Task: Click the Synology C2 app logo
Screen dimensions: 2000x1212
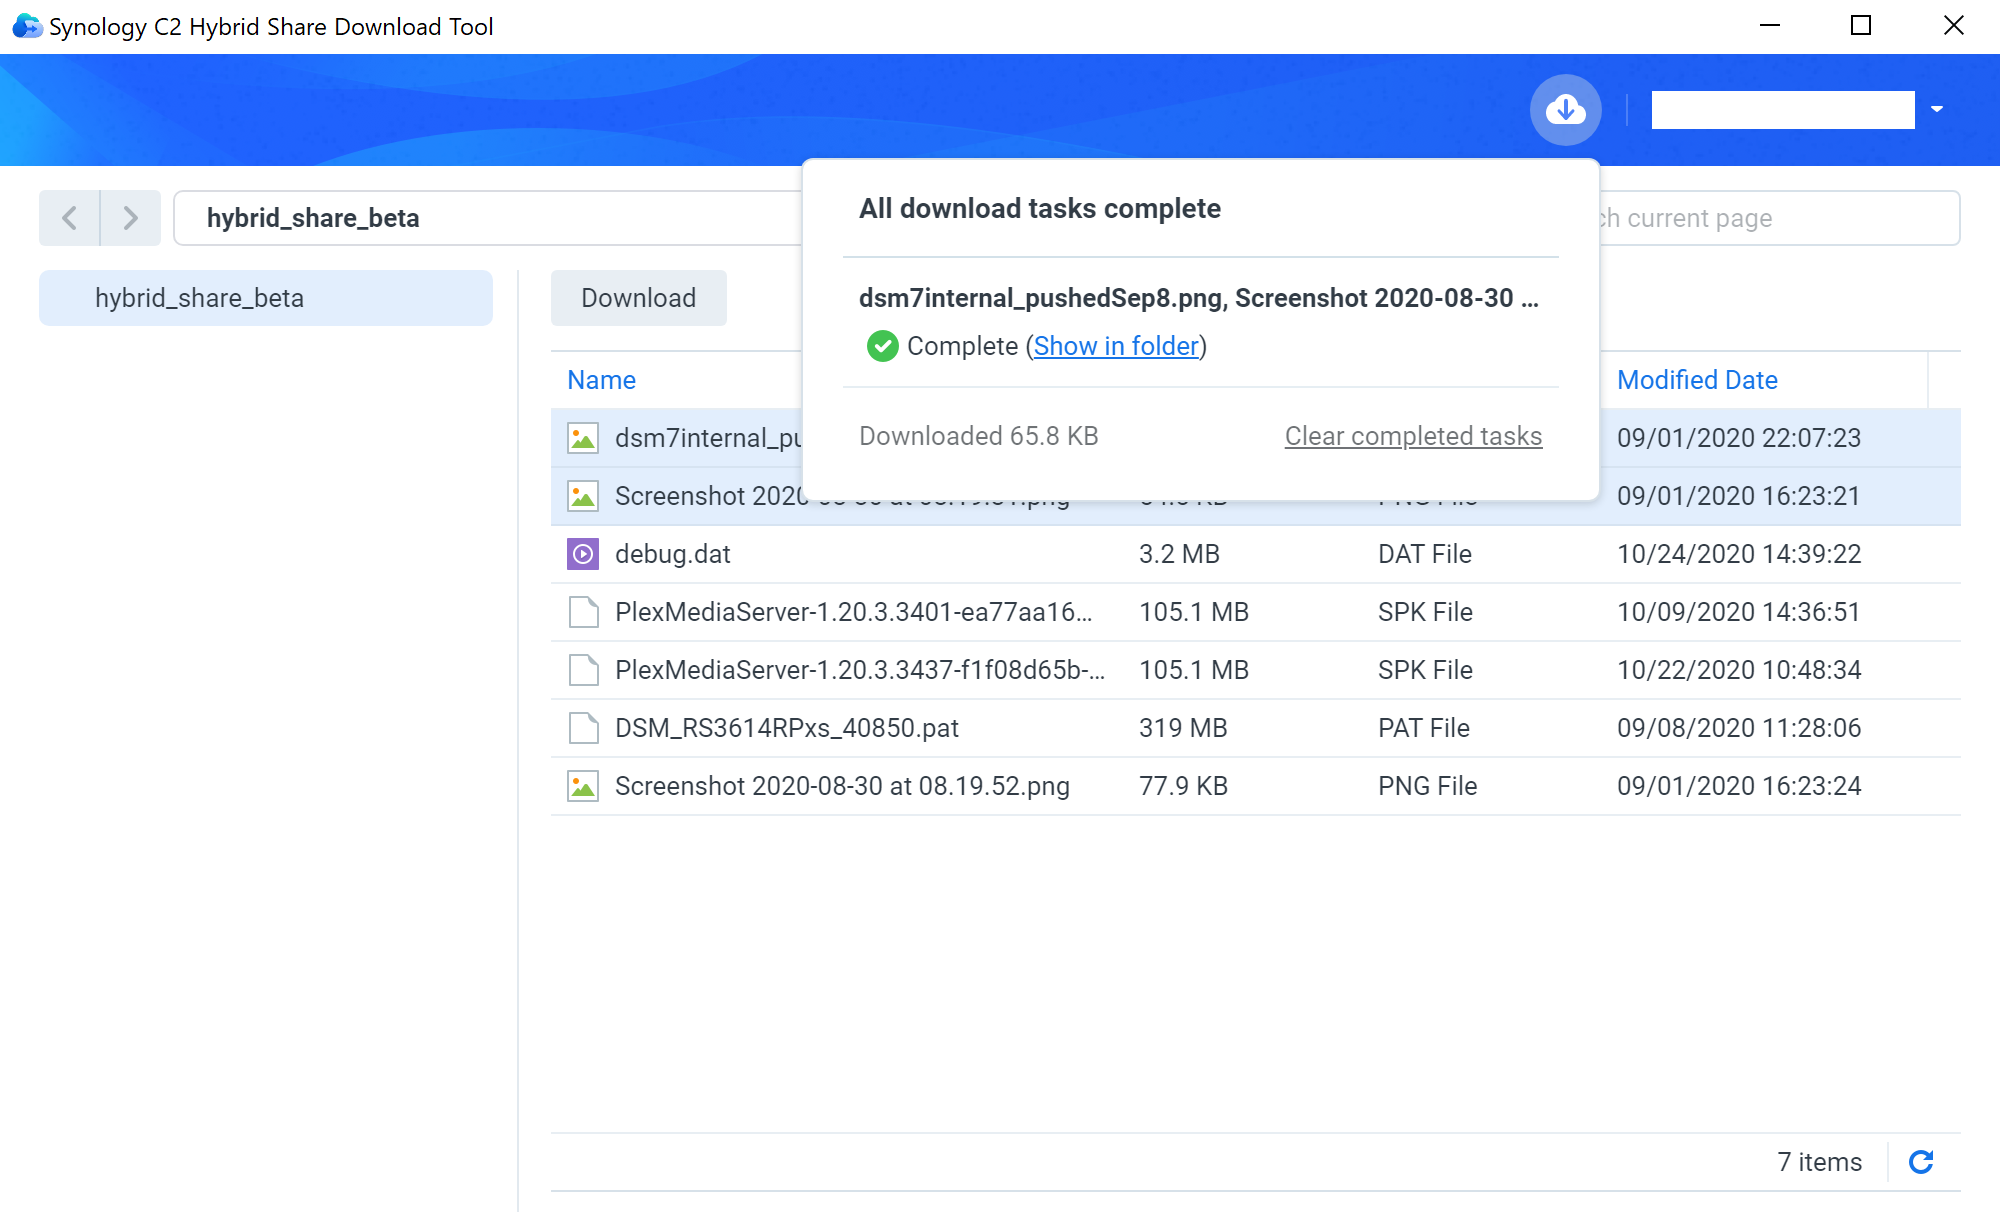Action: (26, 26)
